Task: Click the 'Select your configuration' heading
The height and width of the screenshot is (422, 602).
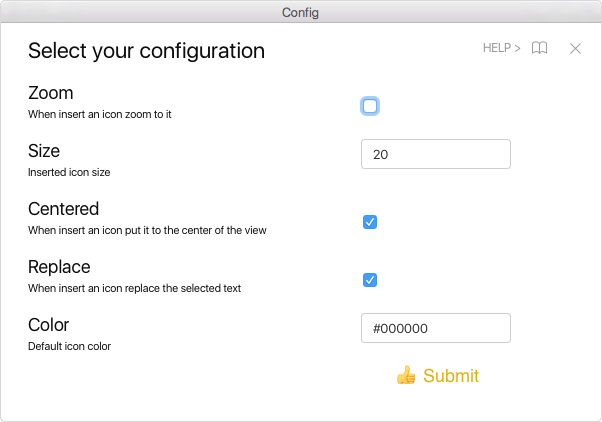Action: pos(146,51)
